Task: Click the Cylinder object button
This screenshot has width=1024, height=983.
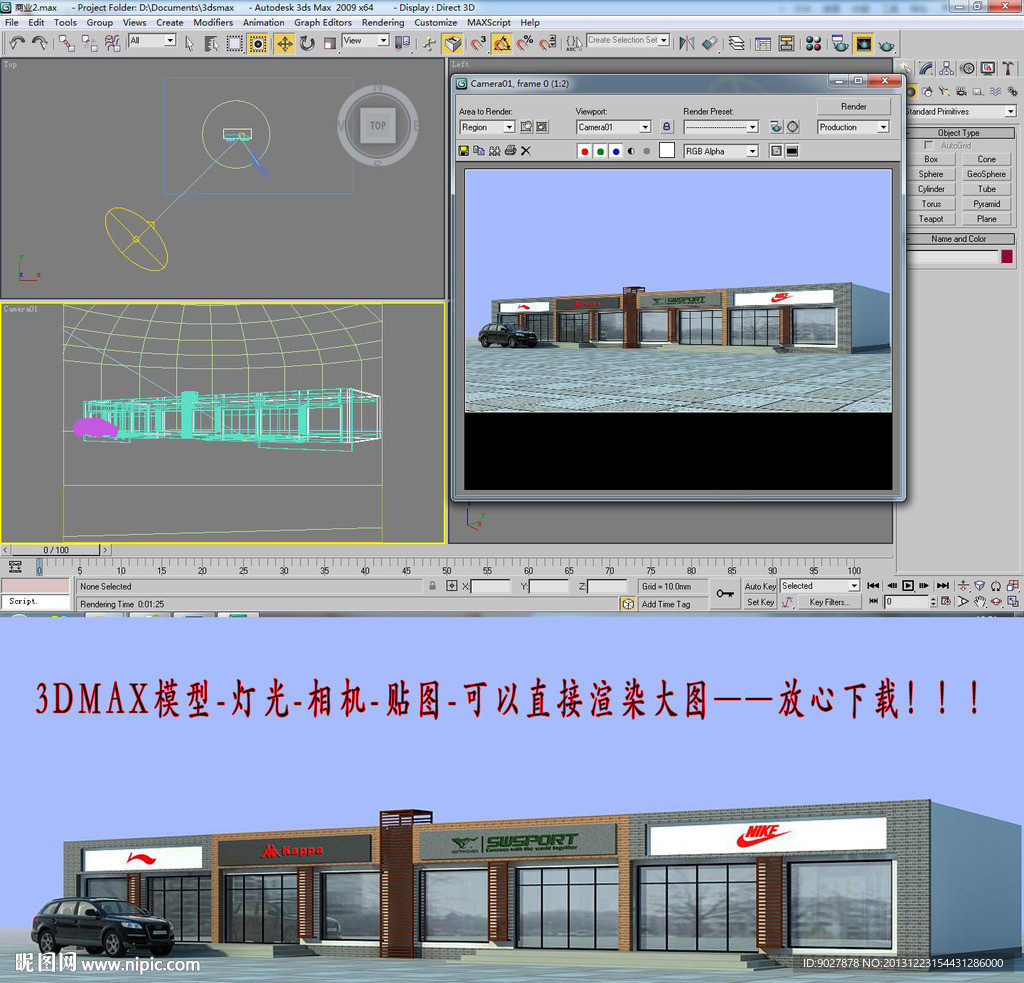Action: [x=931, y=189]
